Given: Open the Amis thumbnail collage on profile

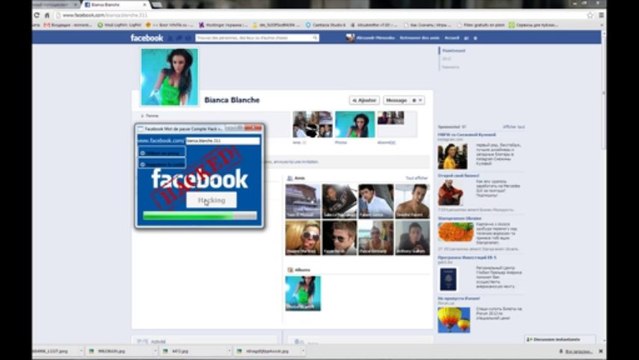Looking at the screenshot, I should click(313, 124).
